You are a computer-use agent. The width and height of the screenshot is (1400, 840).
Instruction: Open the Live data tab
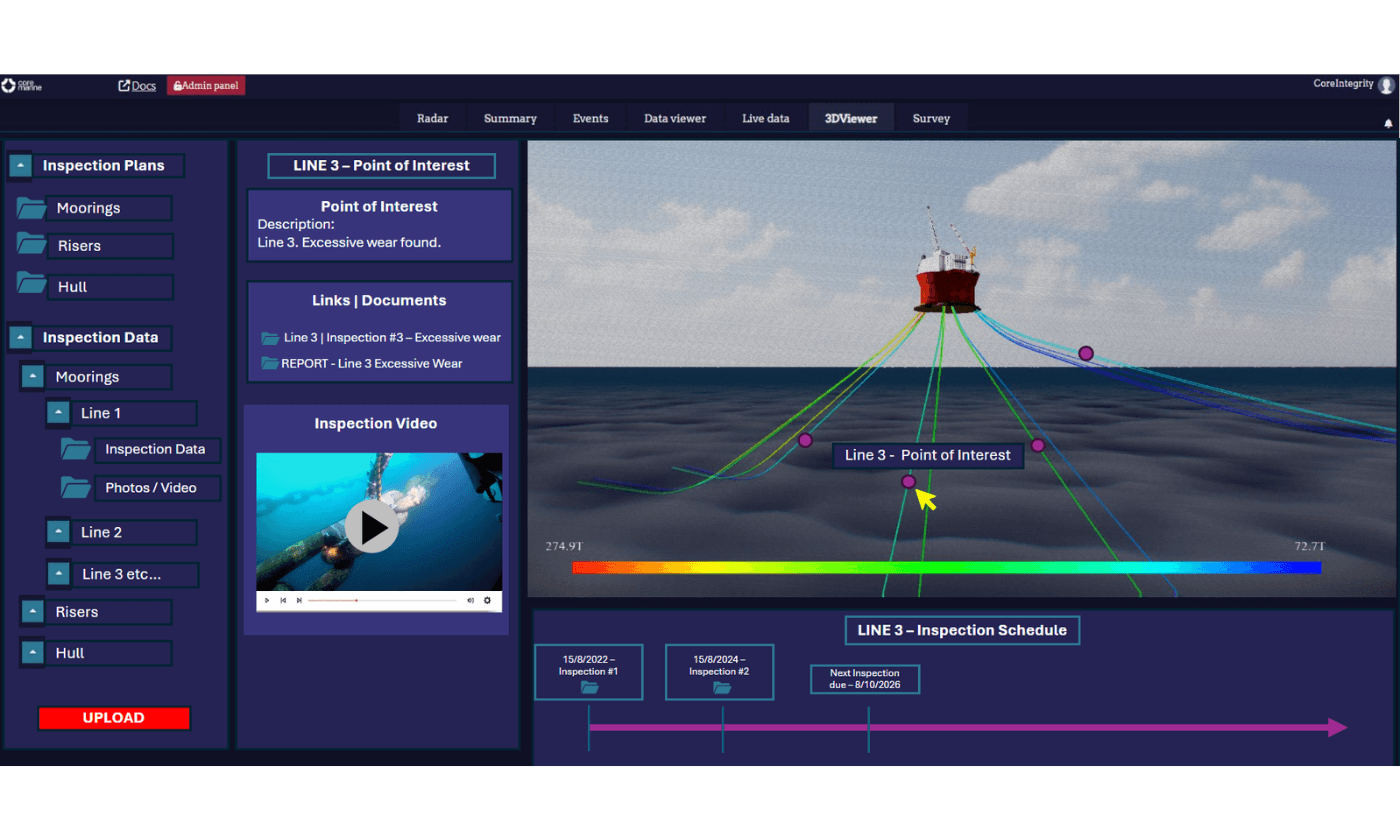765,118
